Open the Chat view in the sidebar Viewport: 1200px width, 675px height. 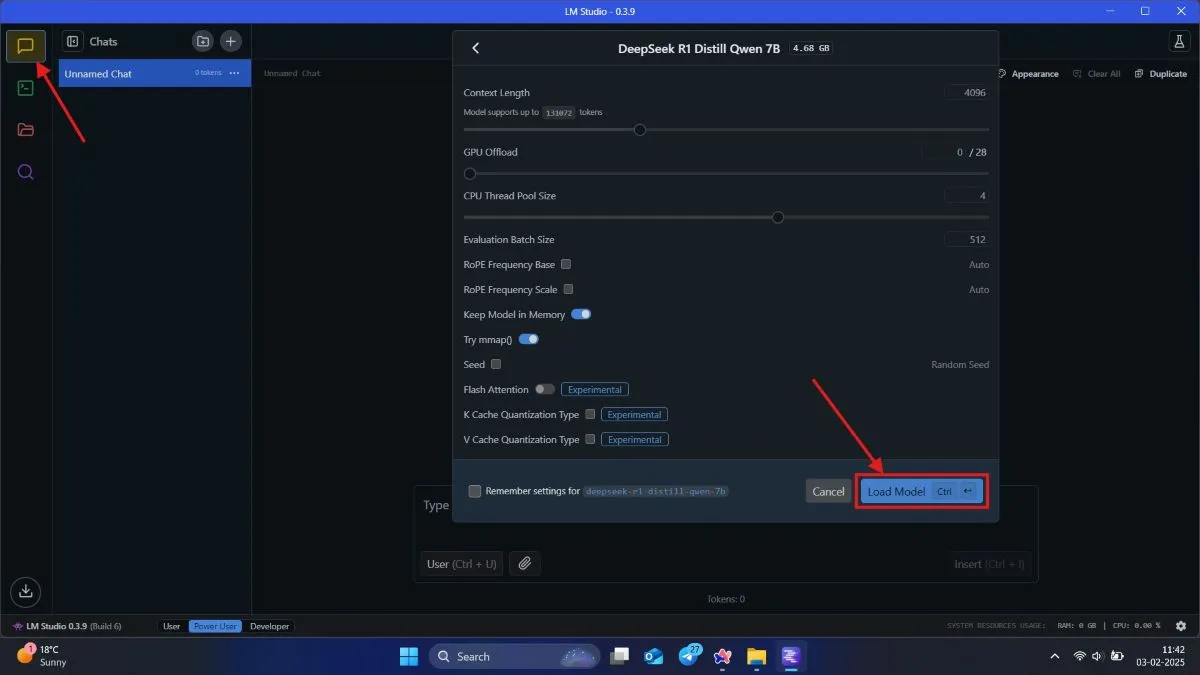26,46
